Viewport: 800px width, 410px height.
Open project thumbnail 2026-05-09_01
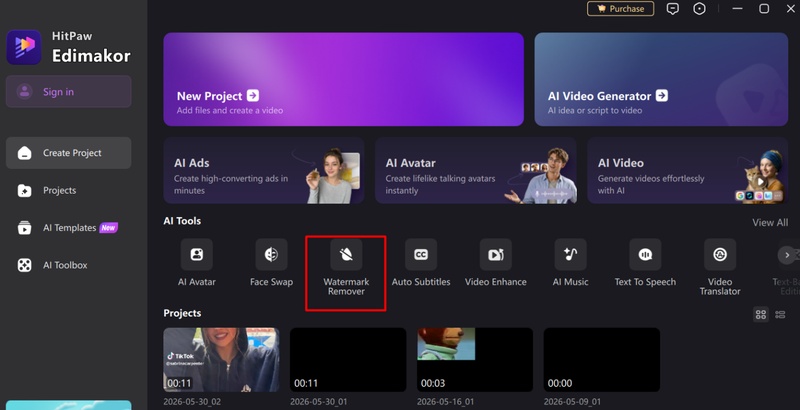pos(602,360)
